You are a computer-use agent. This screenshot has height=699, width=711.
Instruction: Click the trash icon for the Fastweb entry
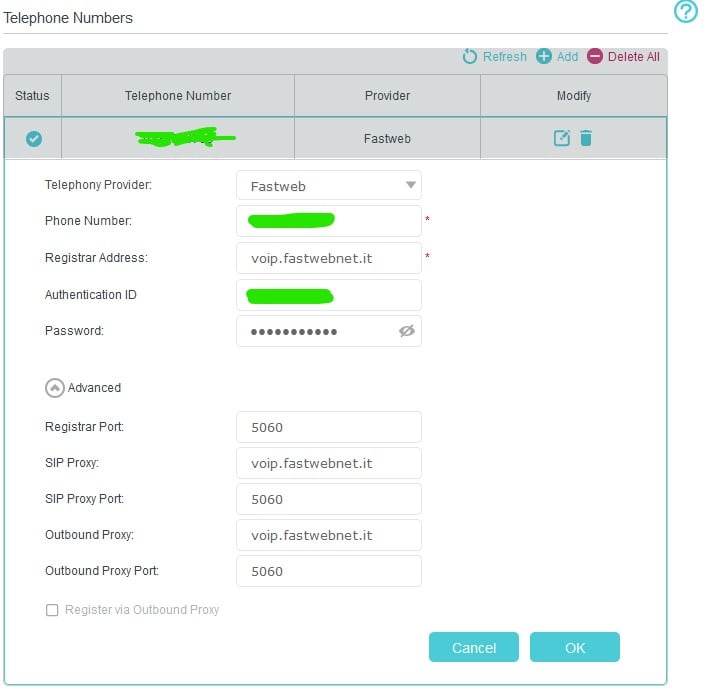tap(586, 138)
